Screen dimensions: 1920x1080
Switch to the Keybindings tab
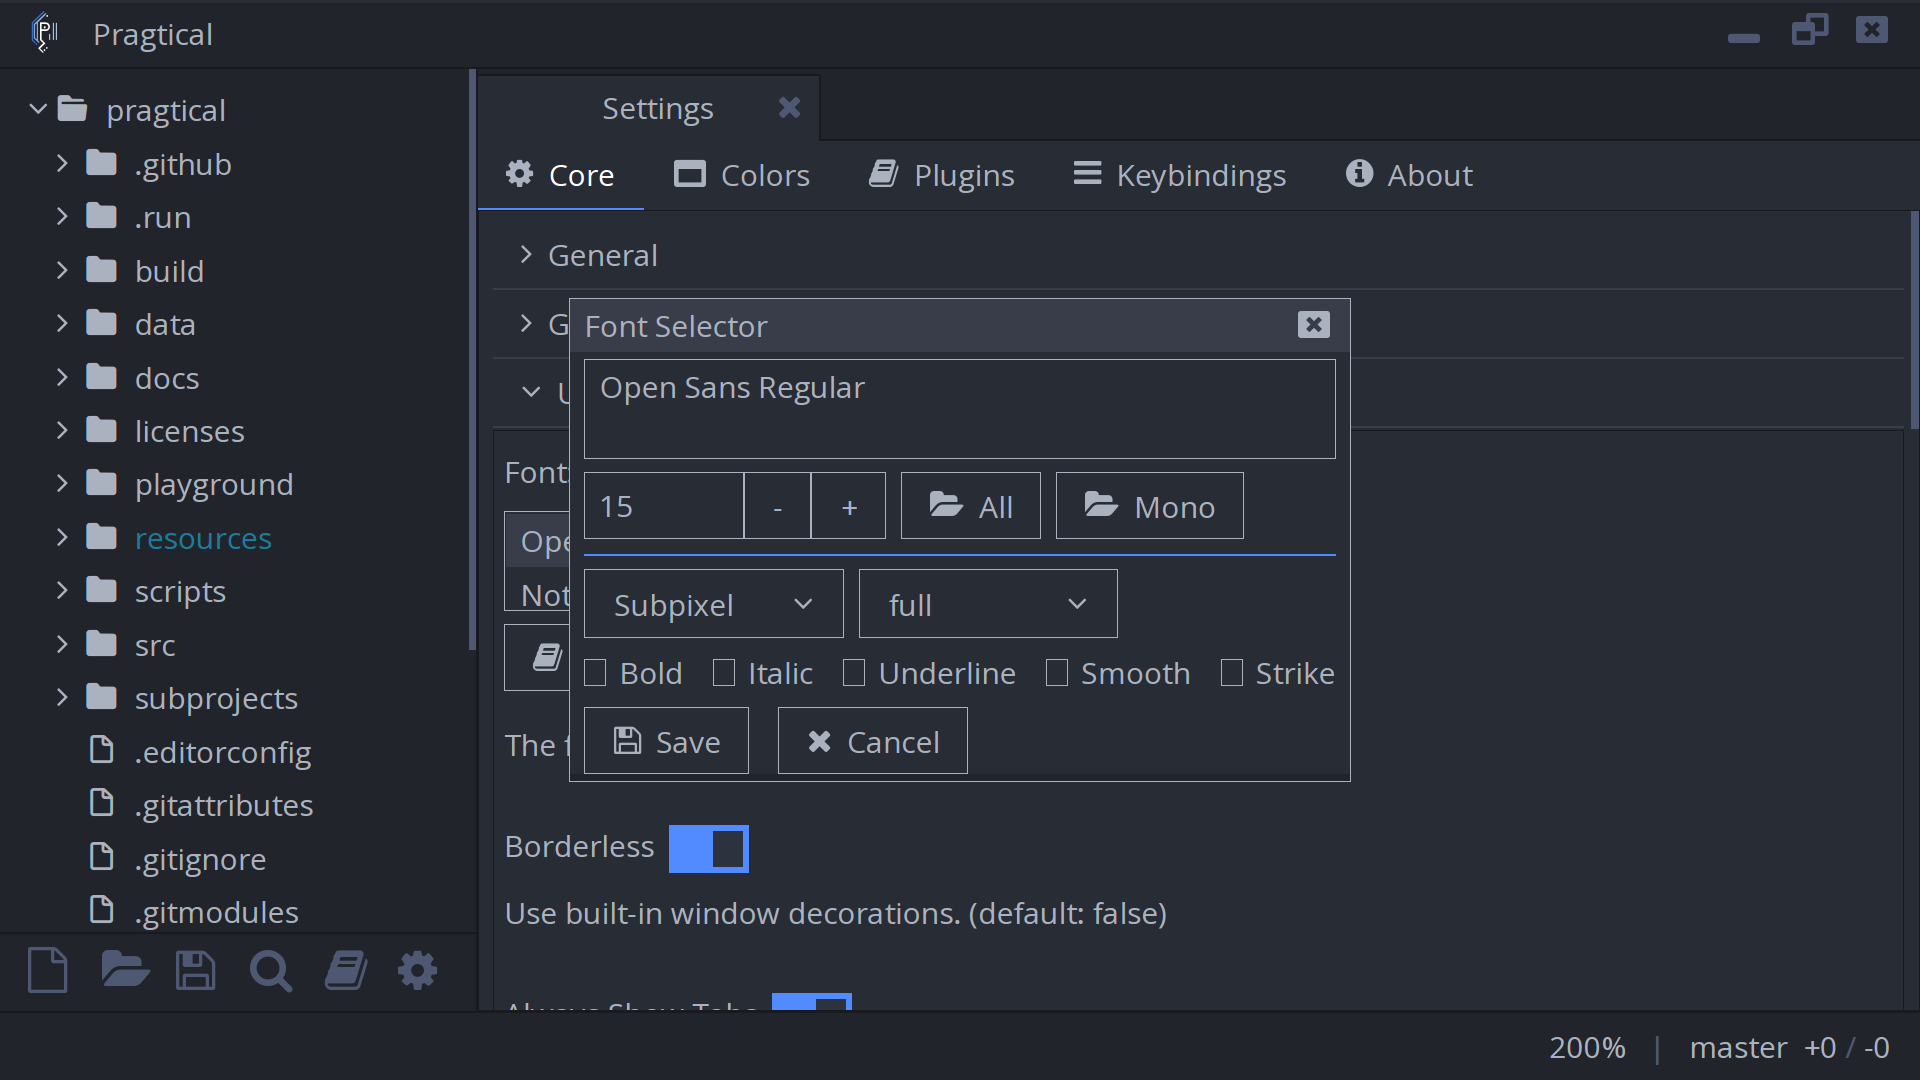(1201, 174)
